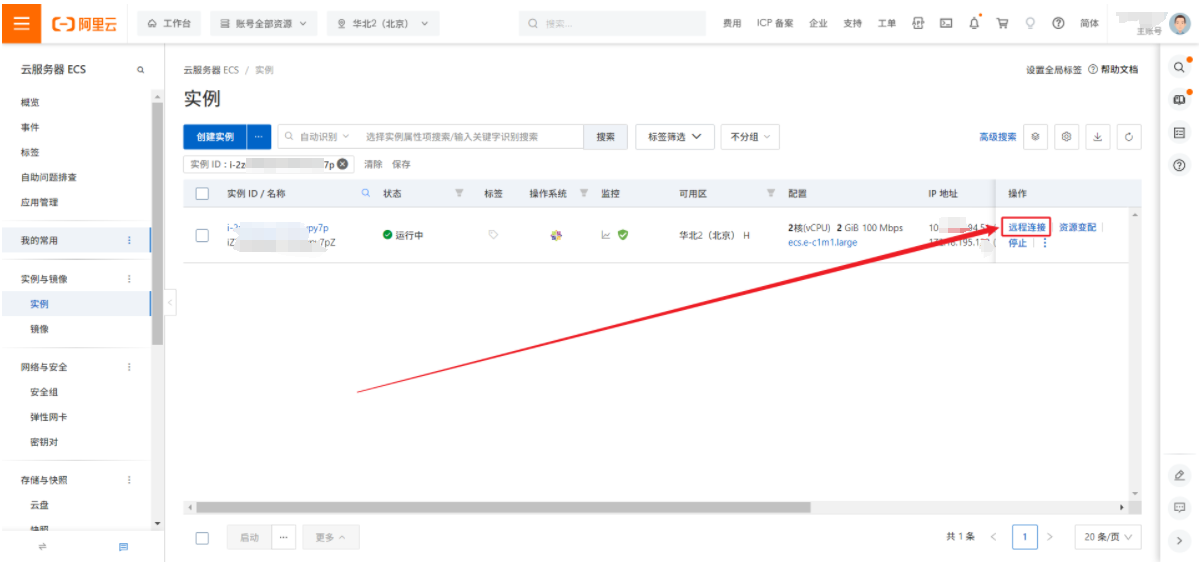
Task: Open the 不分组 grouping dropdown
Action: [750, 137]
